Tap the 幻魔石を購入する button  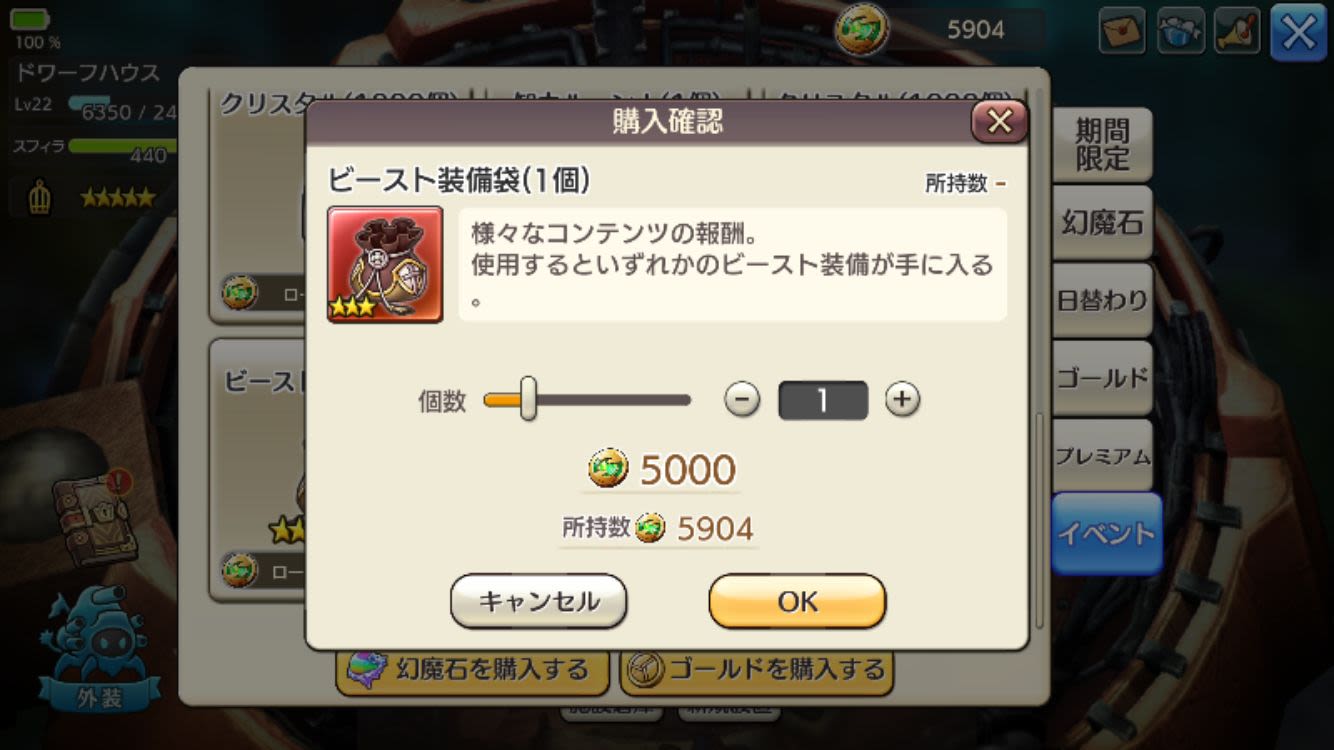coord(472,669)
